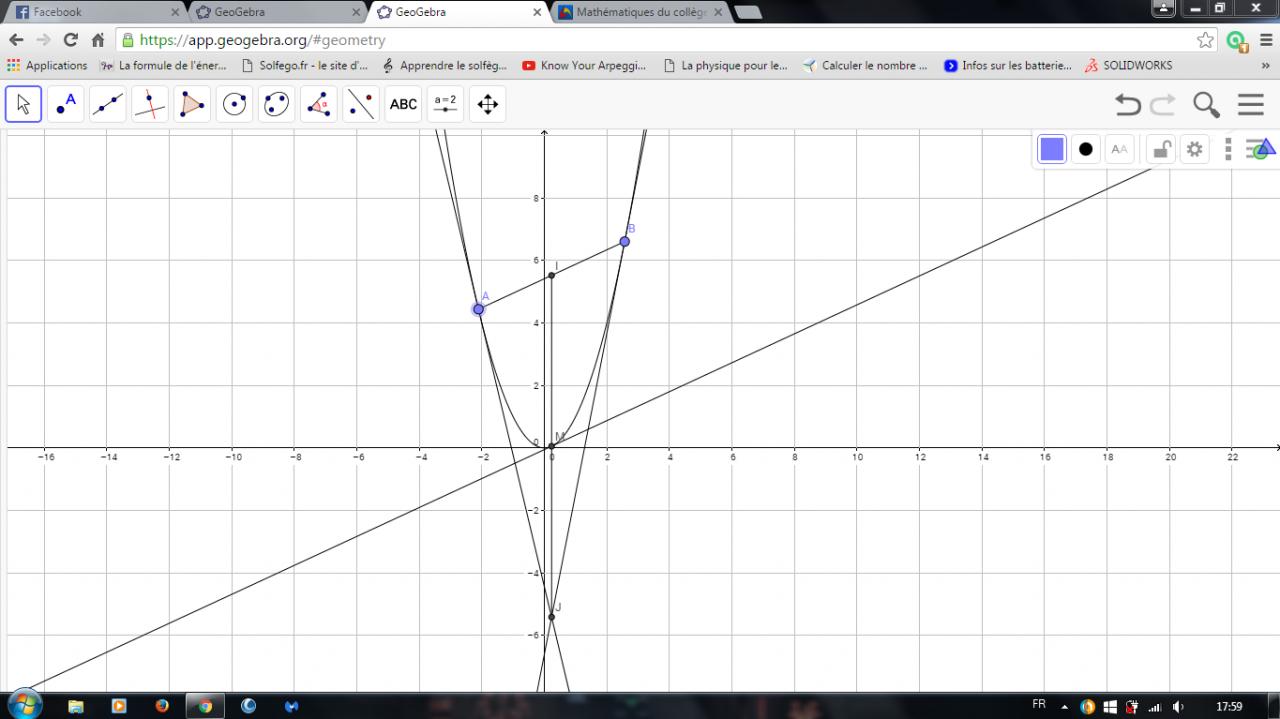Click point B on the parabola
Viewport: 1280px width, 719px height.
(625, 242)
